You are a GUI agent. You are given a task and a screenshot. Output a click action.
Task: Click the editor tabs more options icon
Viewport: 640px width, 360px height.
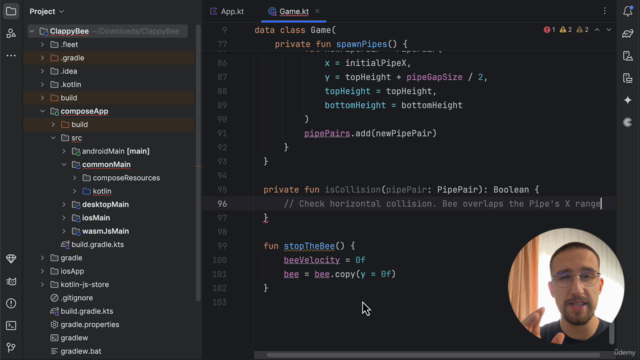[x=604, y=11]
